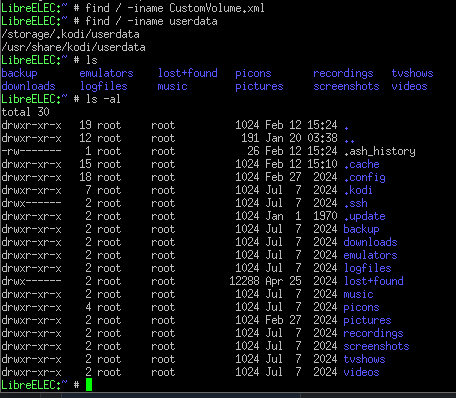The image size is (456, 398).
Task: Select the ".config" directory name
Action: pyautogui.click(x=365, y=177)
